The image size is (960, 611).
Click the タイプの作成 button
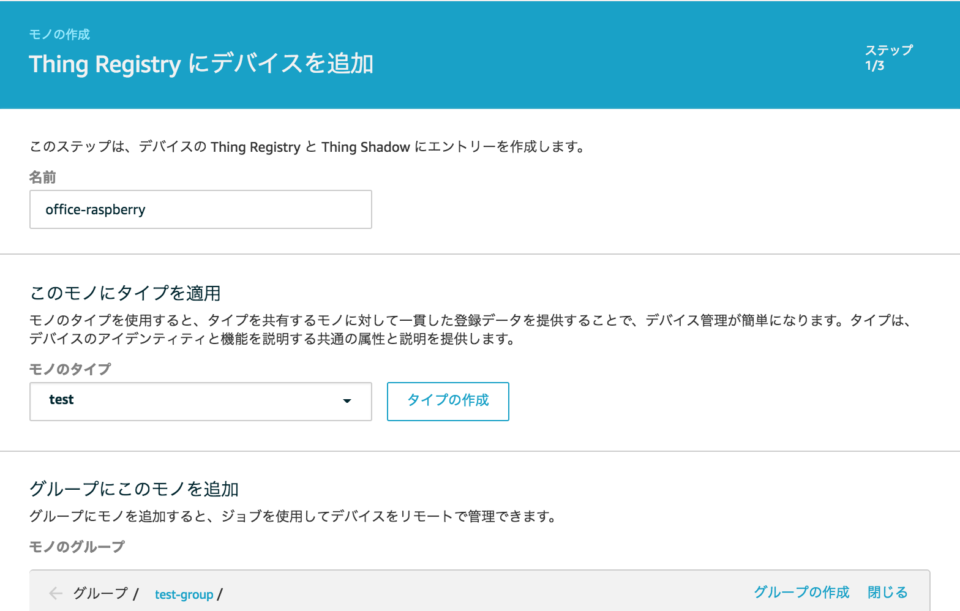coord(448,401)
